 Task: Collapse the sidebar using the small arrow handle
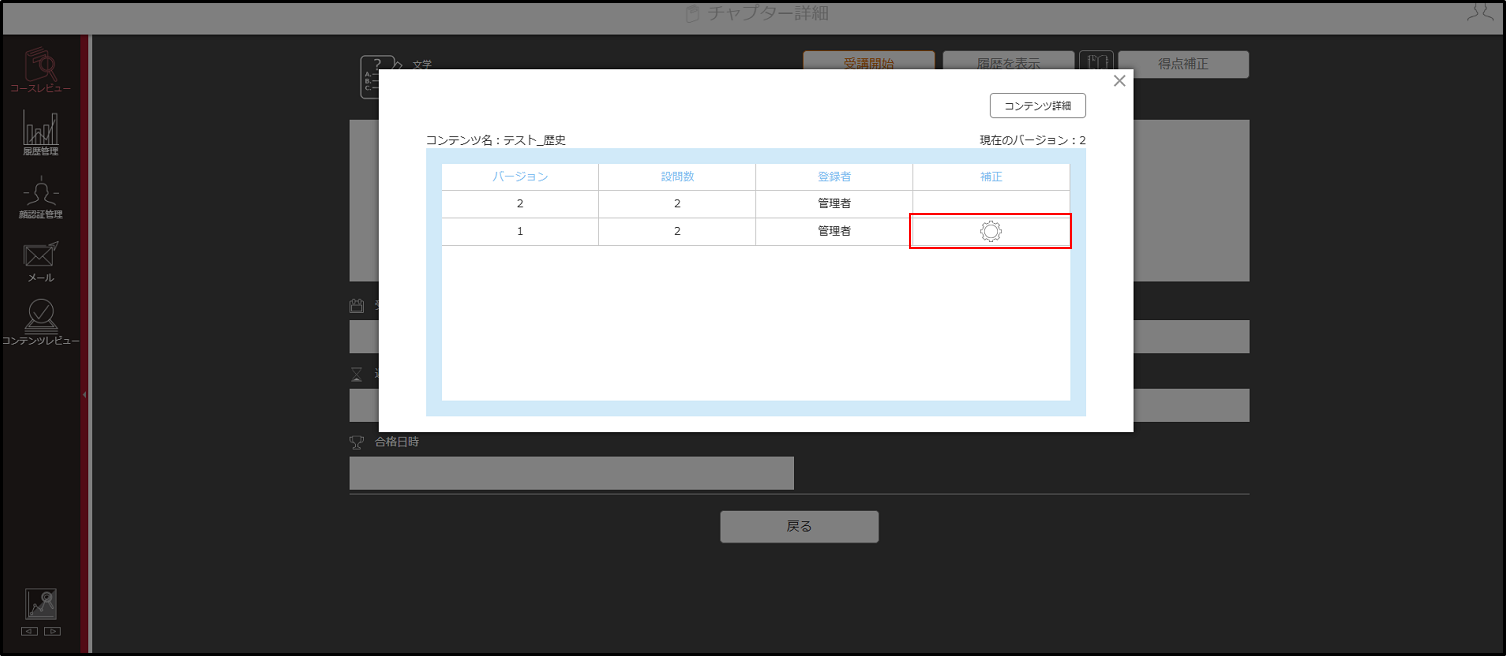[85, 395]
